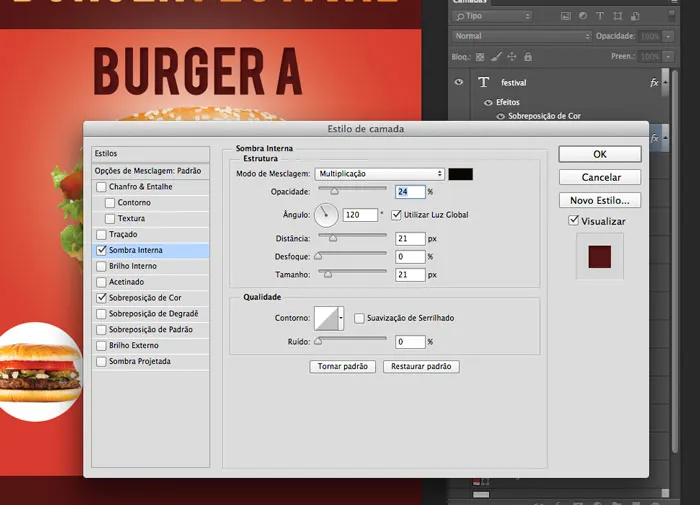Click the shape layer filter icon
700x505 pixels.
pos(617,16)
